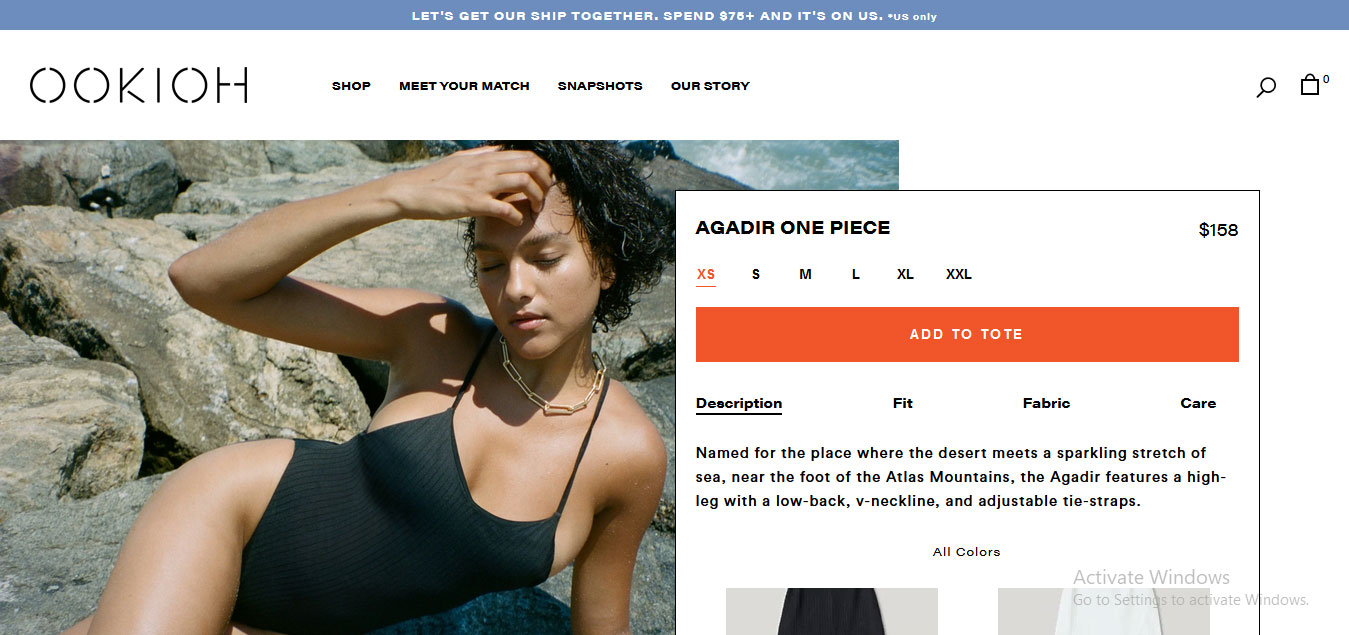This screenshot has width=1349, height=635.
Task: Open the shopping tote bag icon
Action: tap(1310, 85)
